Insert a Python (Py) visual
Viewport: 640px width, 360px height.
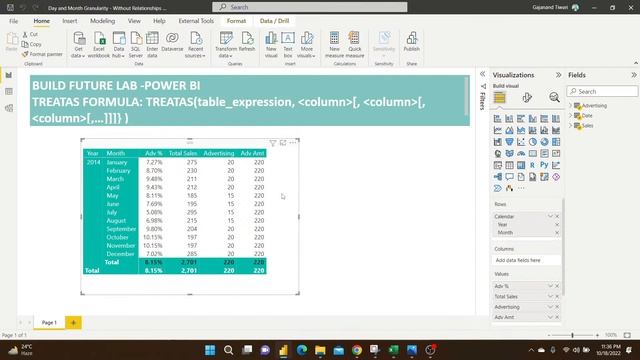[544, 165]
